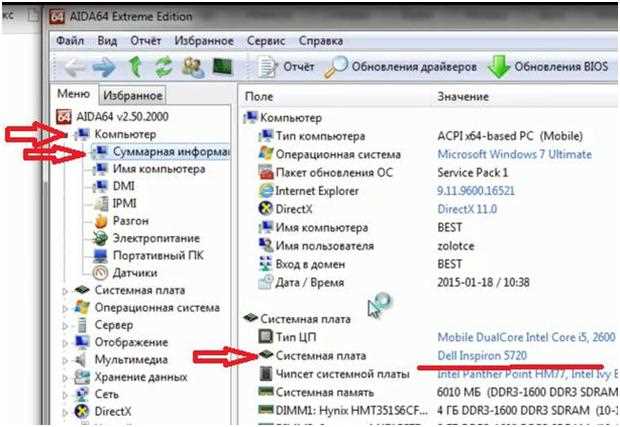Click the Back navigation arrow

pos(75,67)
